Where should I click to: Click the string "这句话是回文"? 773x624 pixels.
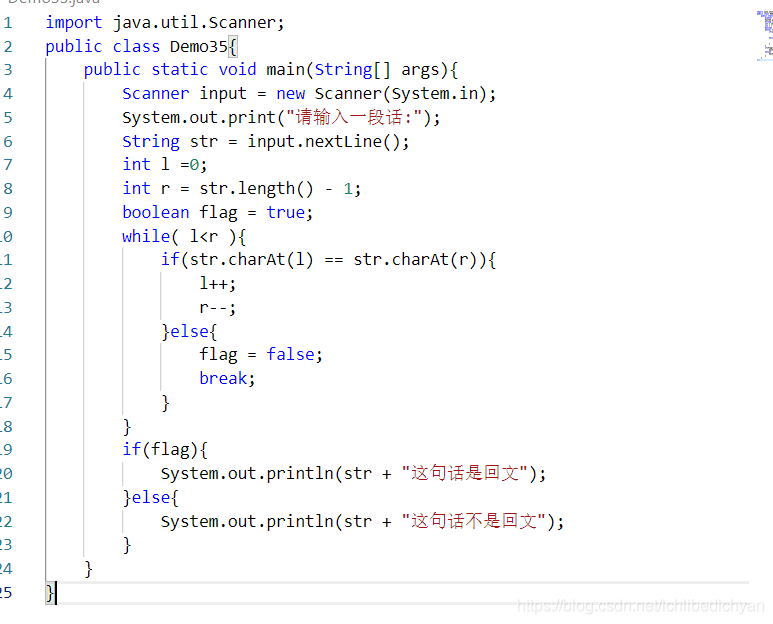pos(465,473)
